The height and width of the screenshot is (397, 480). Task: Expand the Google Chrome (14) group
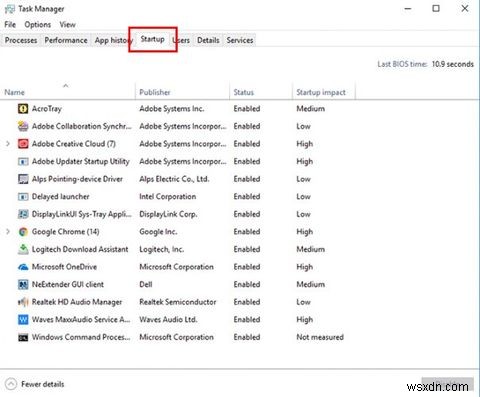8,232
